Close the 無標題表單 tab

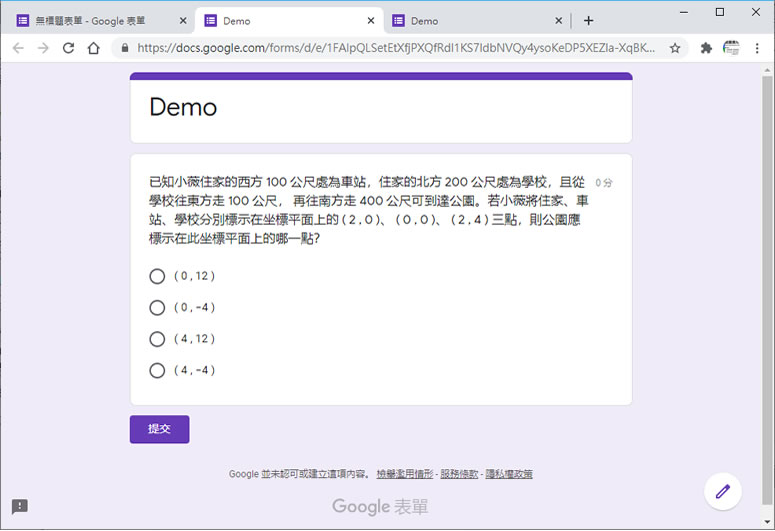(183, 21)
